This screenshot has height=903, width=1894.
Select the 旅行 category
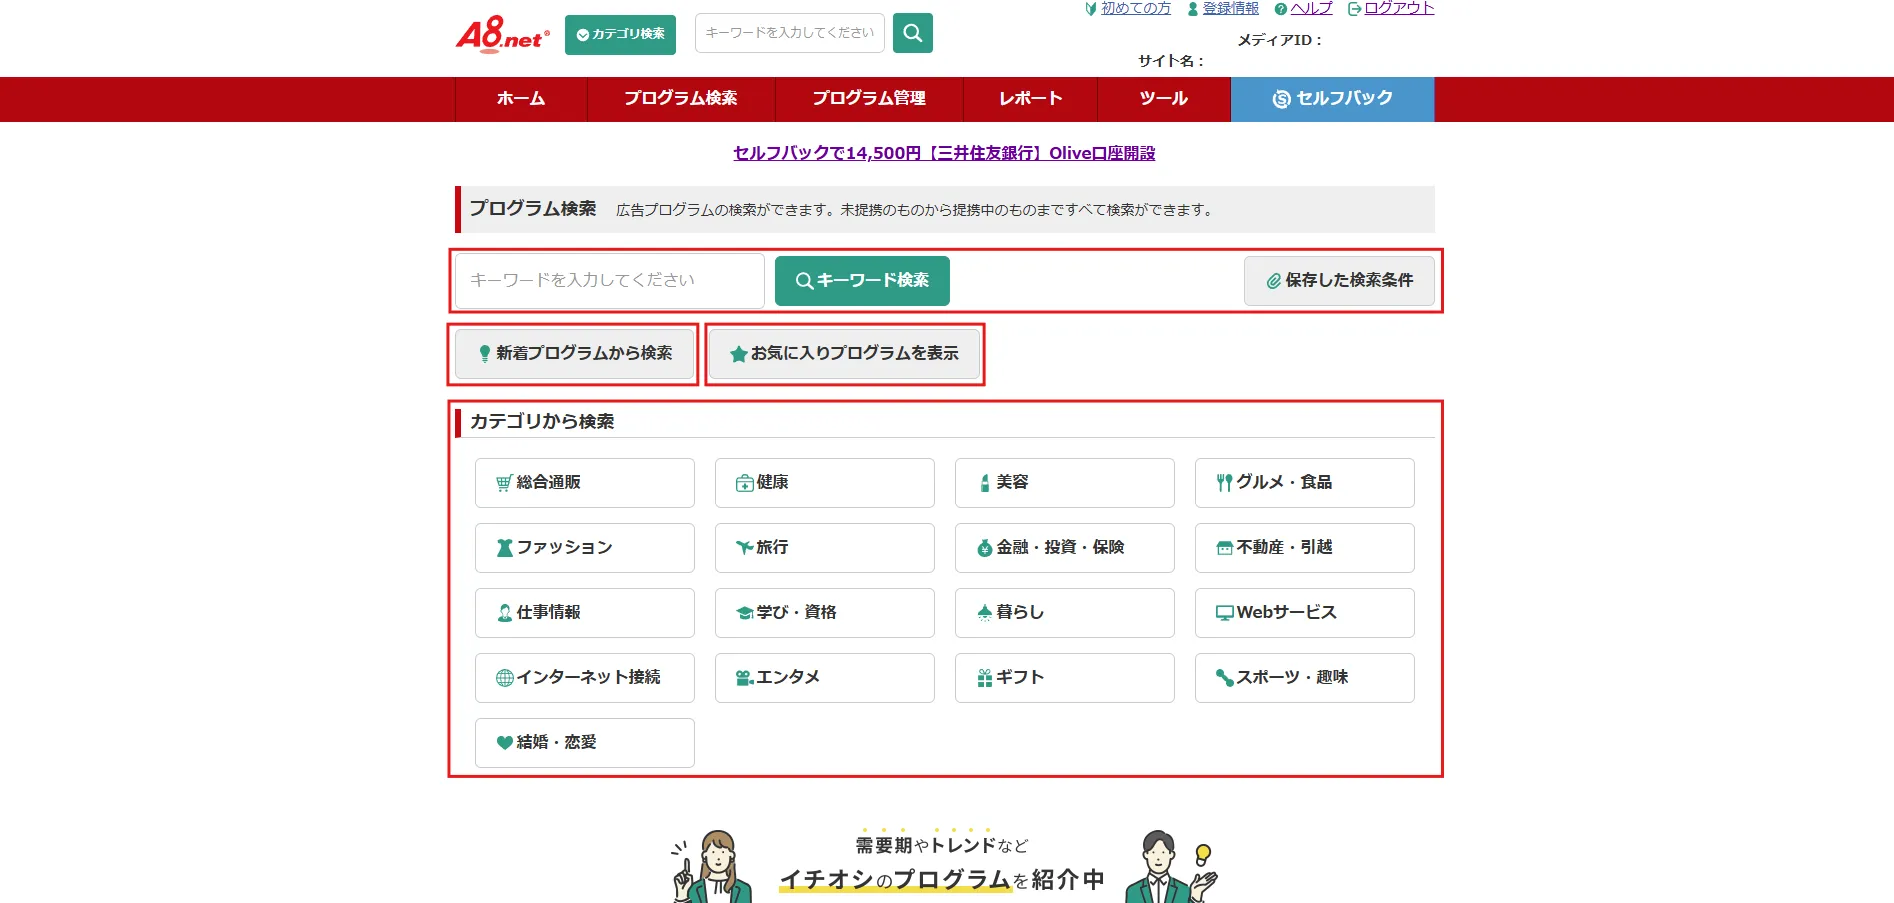pyautogui.click(x=825, y=548)
